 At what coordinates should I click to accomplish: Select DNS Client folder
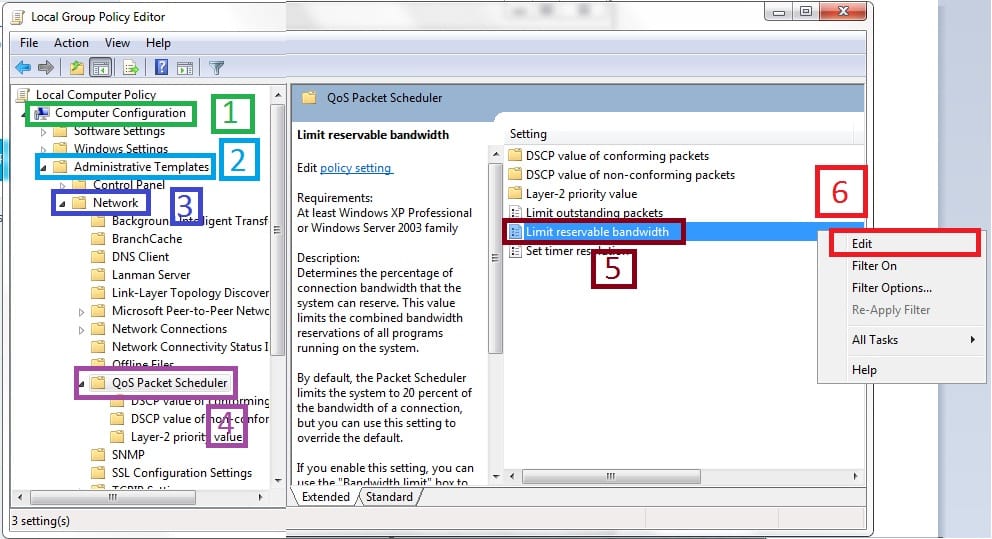coord(140,257)
